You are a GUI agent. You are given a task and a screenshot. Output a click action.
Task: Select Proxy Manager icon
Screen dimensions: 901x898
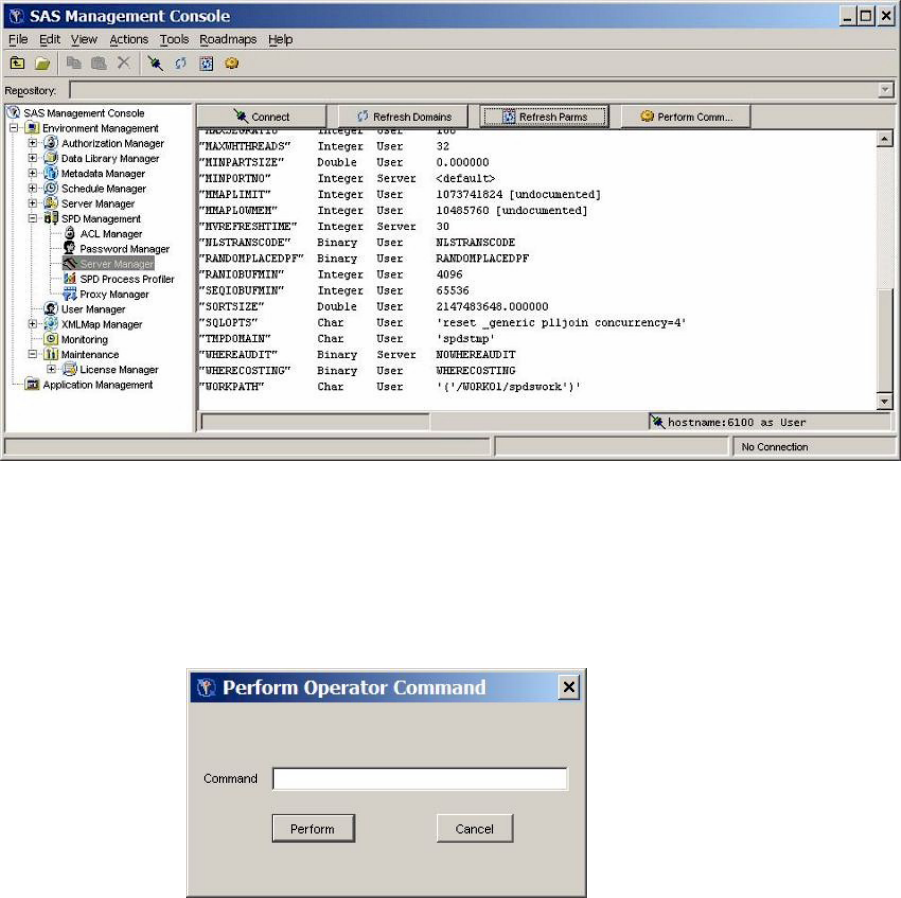coord(70,294)
